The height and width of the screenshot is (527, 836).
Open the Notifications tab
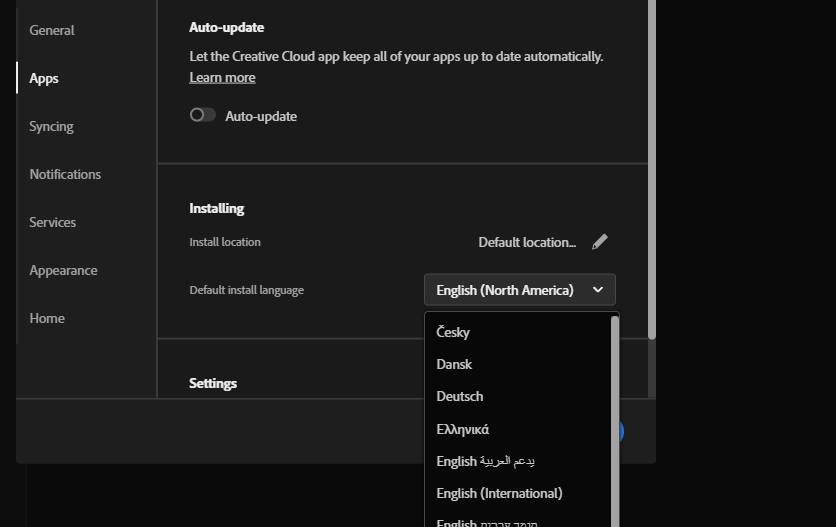click(x=65, y=174)
